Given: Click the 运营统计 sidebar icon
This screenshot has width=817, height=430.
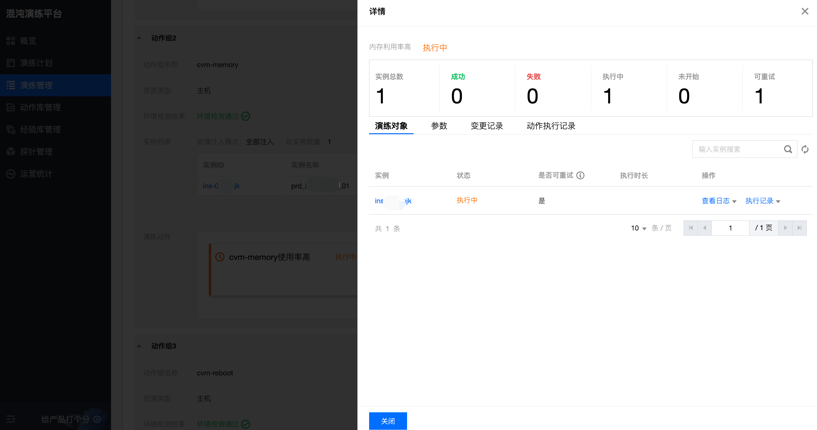Looking at the screenshot, I should (10, 174).
